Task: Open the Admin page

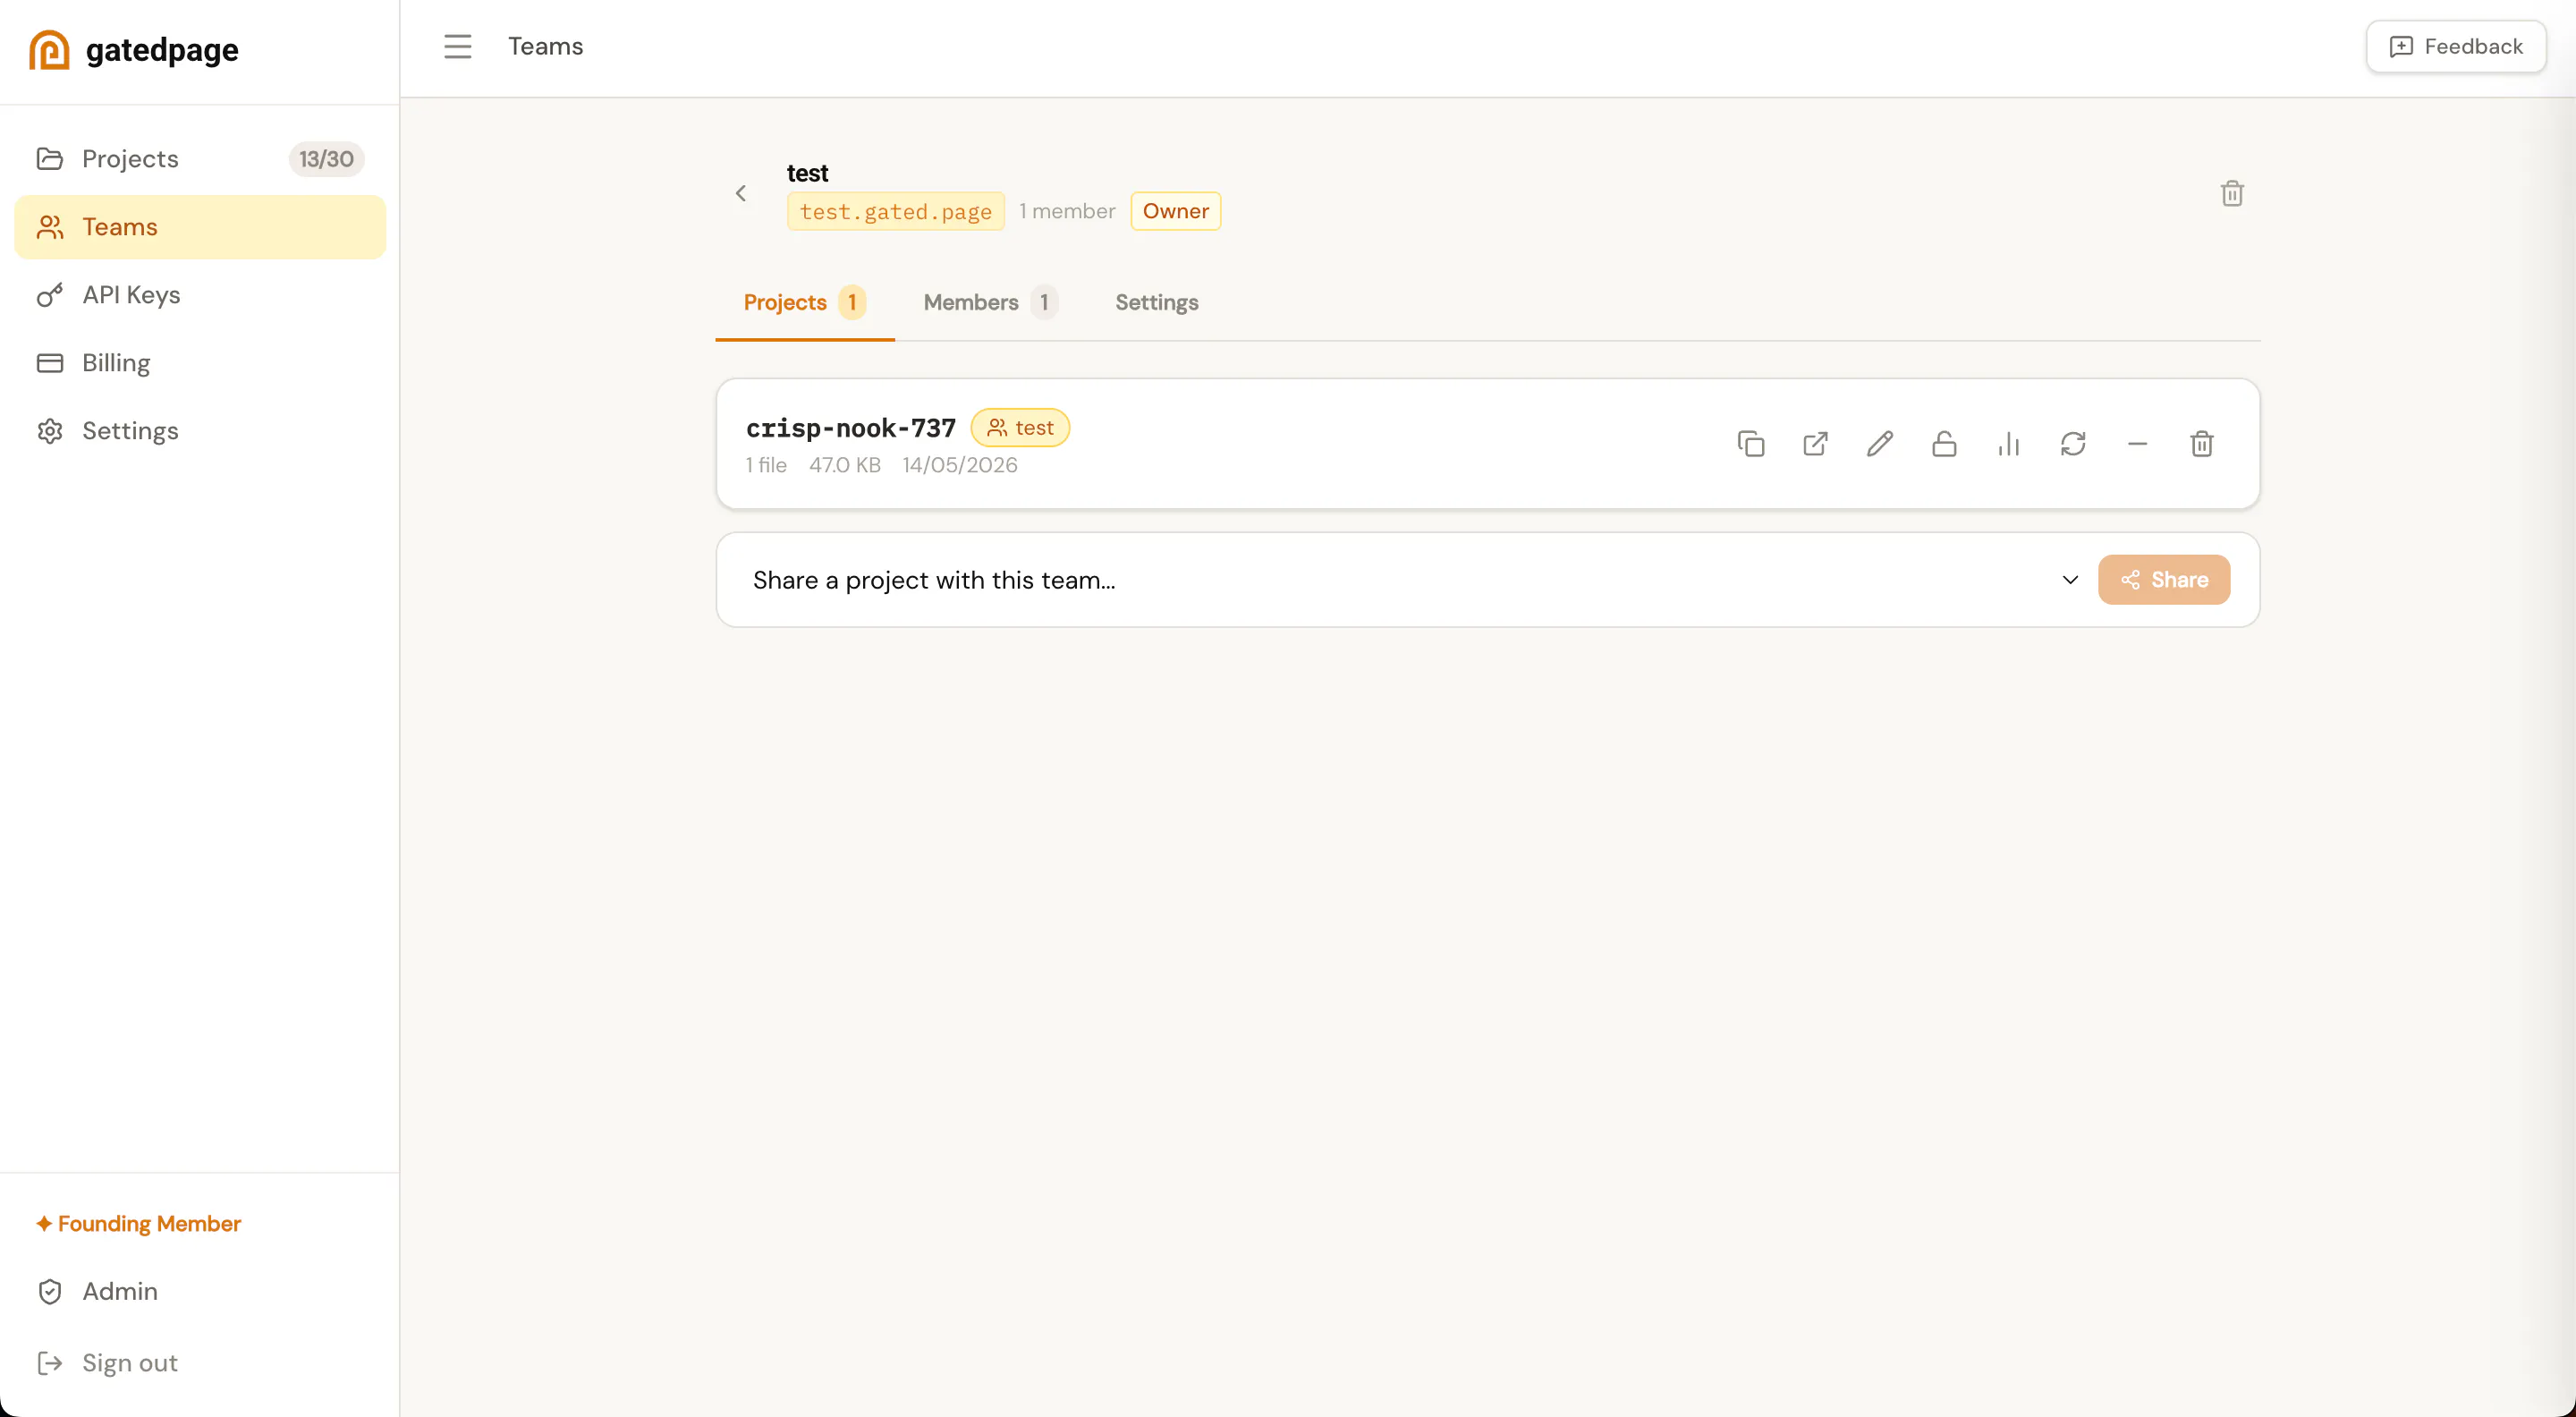Action: 200,1292
